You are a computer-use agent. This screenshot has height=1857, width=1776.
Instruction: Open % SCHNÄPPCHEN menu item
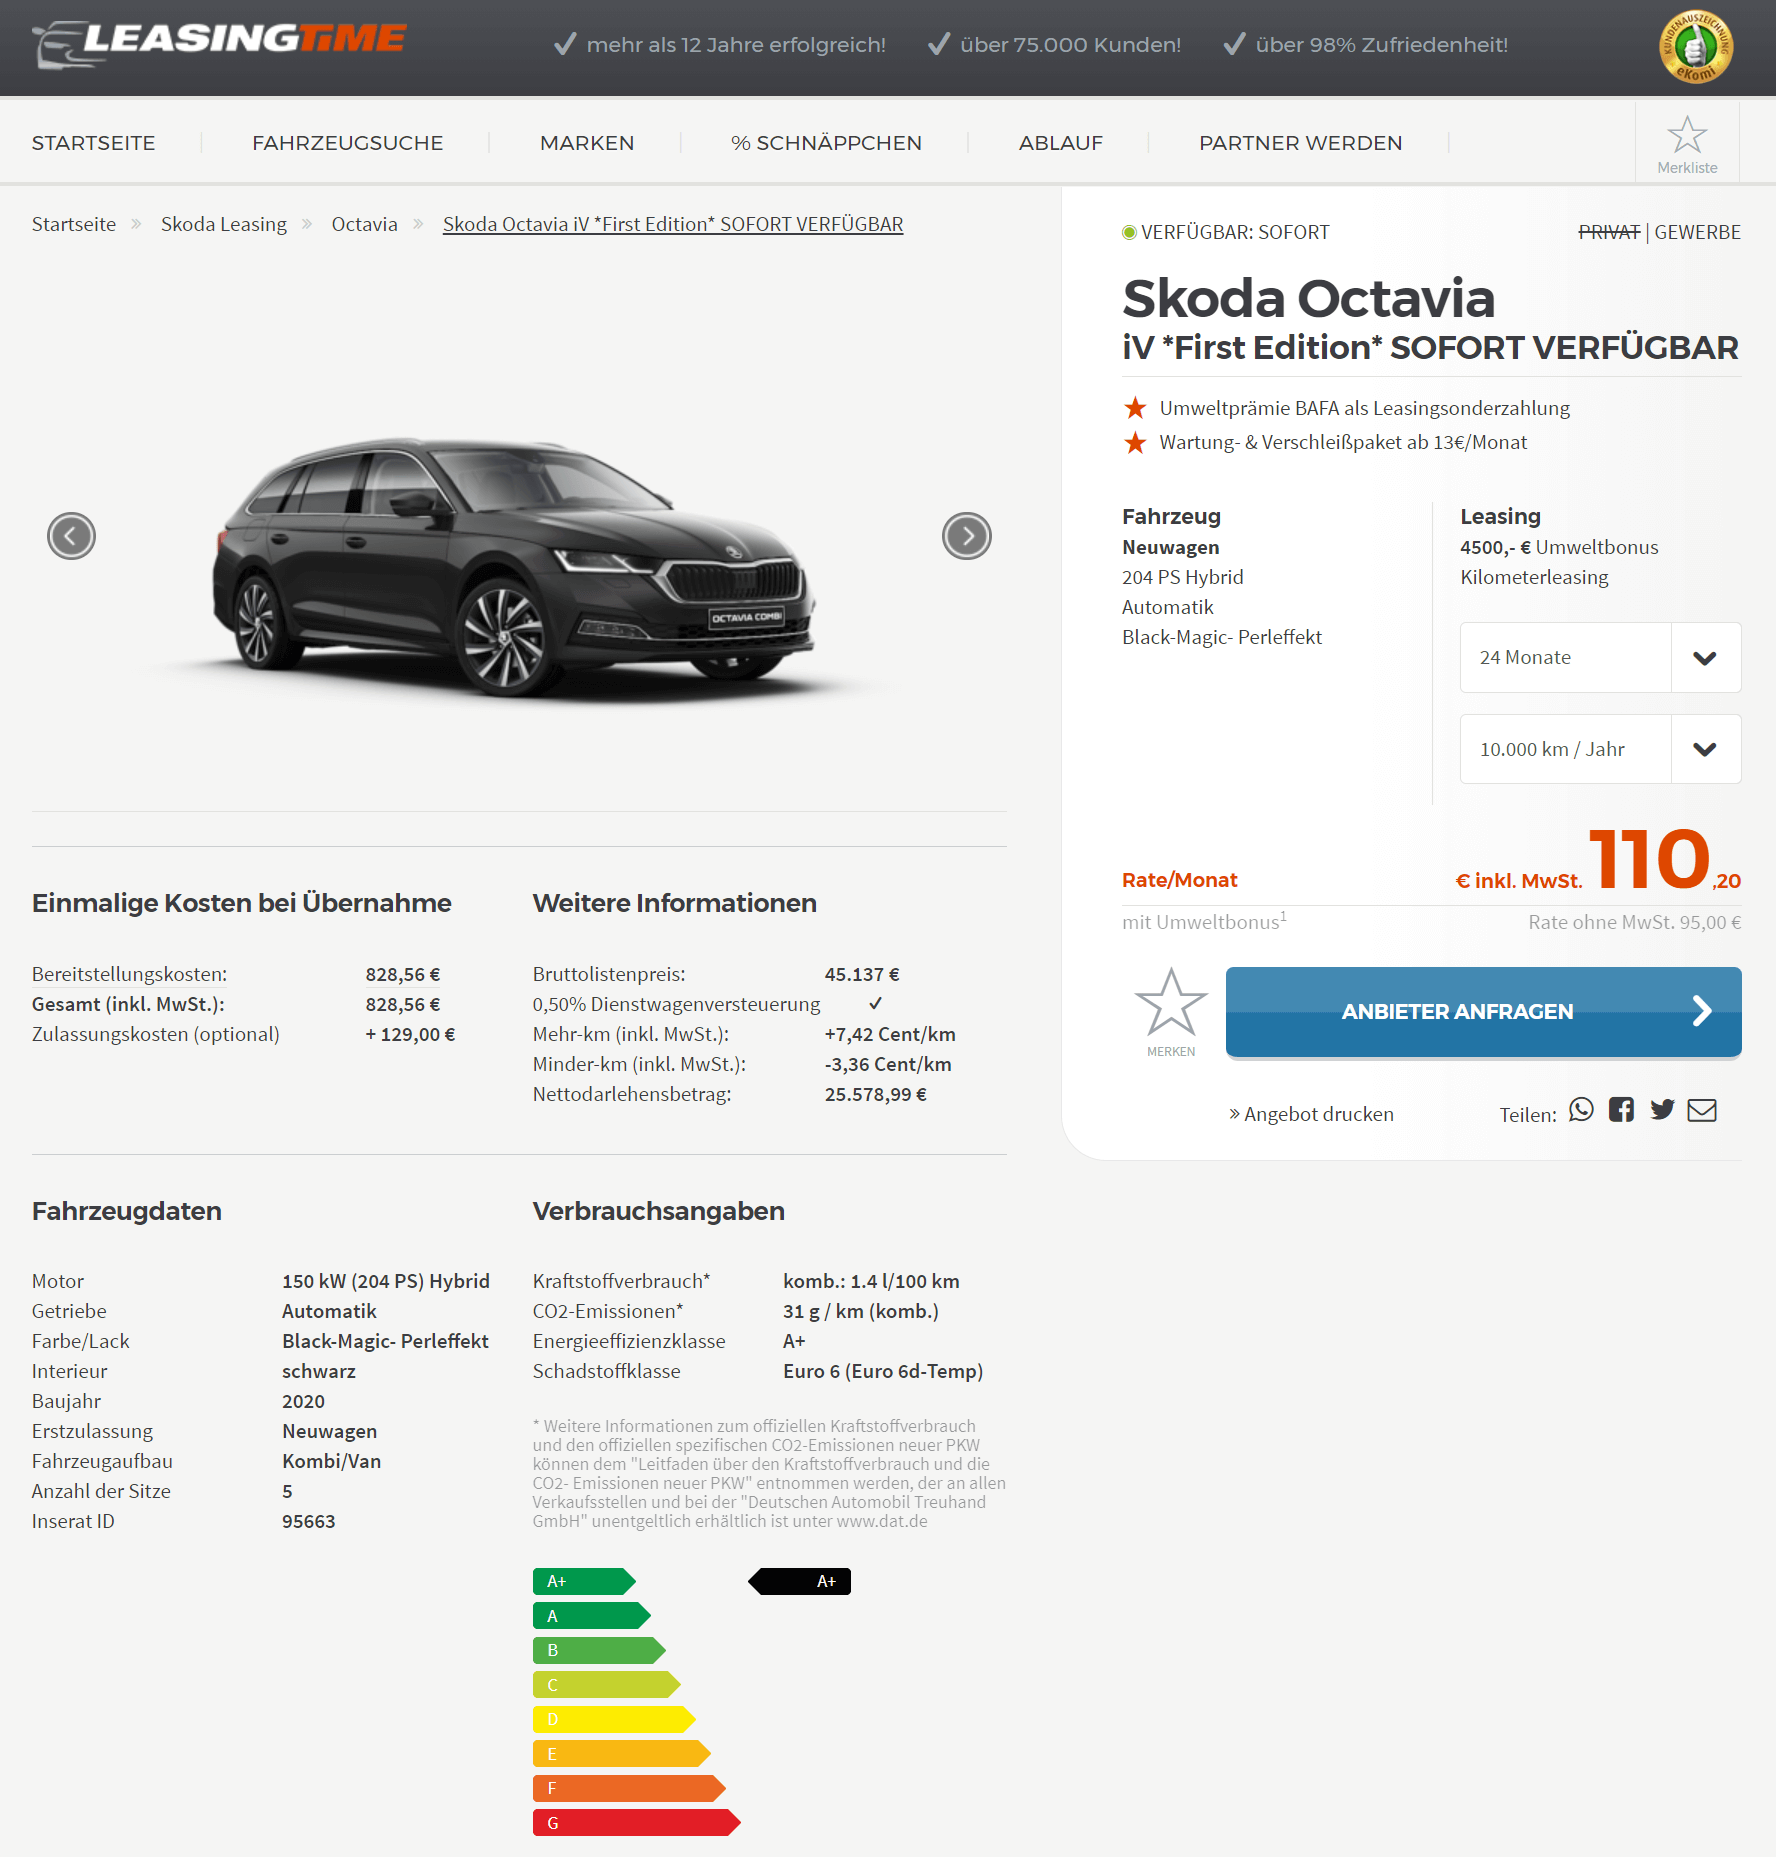[826, 143]
